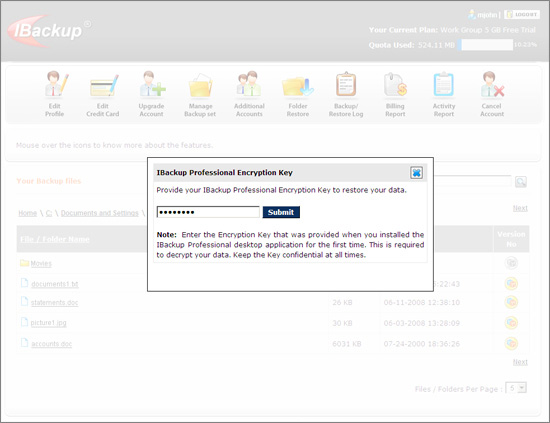The height and width of the screenshot is (423, 550).
Task: Open the Activity Report icon
Action: tap(443, 84)
